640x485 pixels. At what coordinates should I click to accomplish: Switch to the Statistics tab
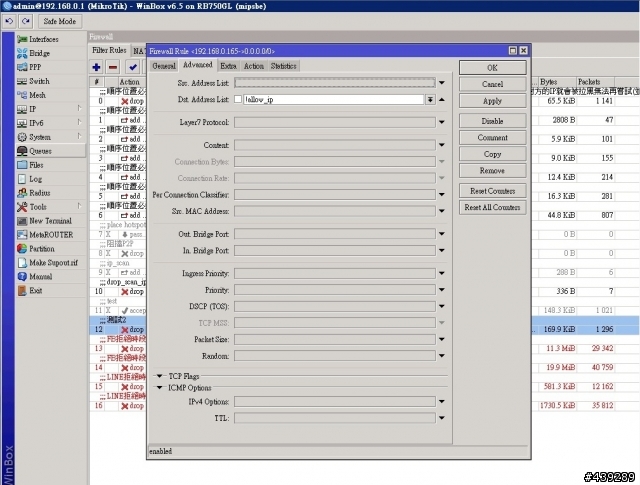pyautogui.click(x=283, y=66)
